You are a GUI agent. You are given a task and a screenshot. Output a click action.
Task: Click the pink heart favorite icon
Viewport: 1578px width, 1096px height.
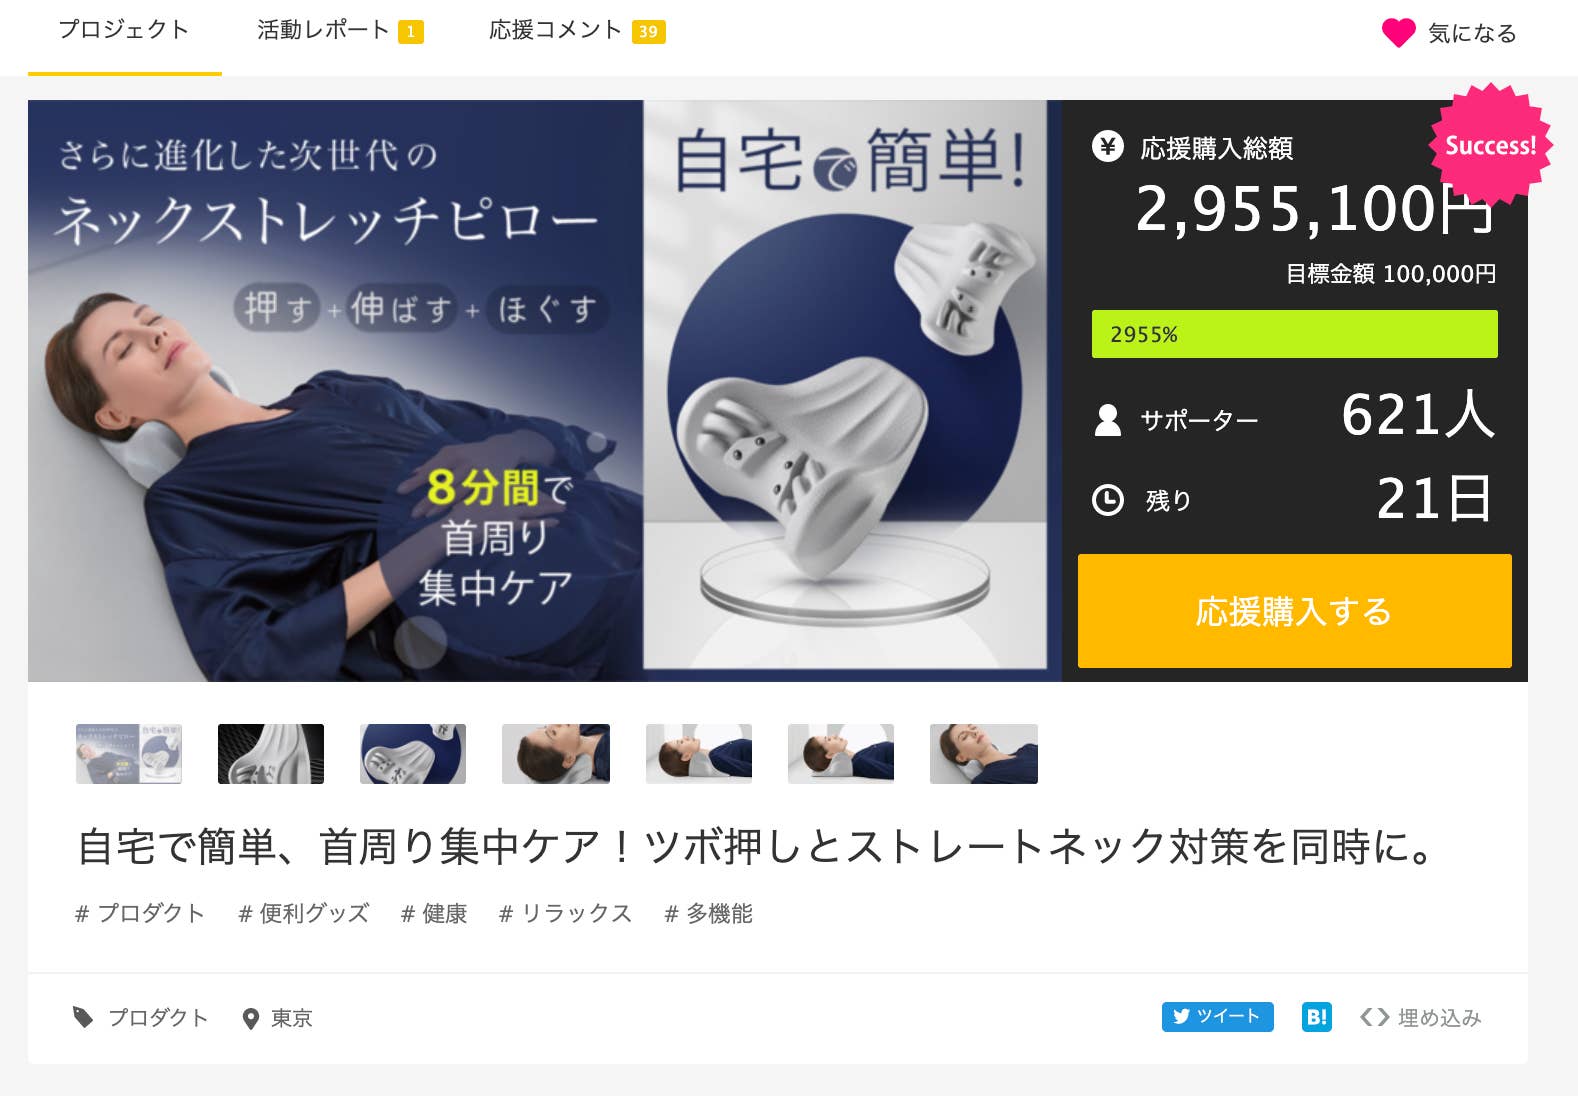click(1398, 33)
